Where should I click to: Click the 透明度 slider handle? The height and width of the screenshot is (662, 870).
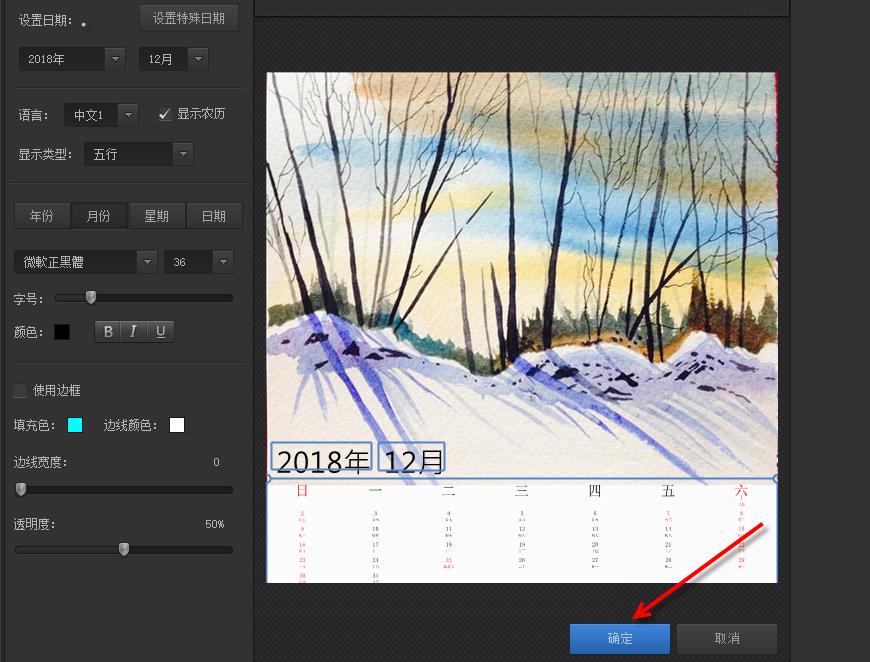(124, 549)
